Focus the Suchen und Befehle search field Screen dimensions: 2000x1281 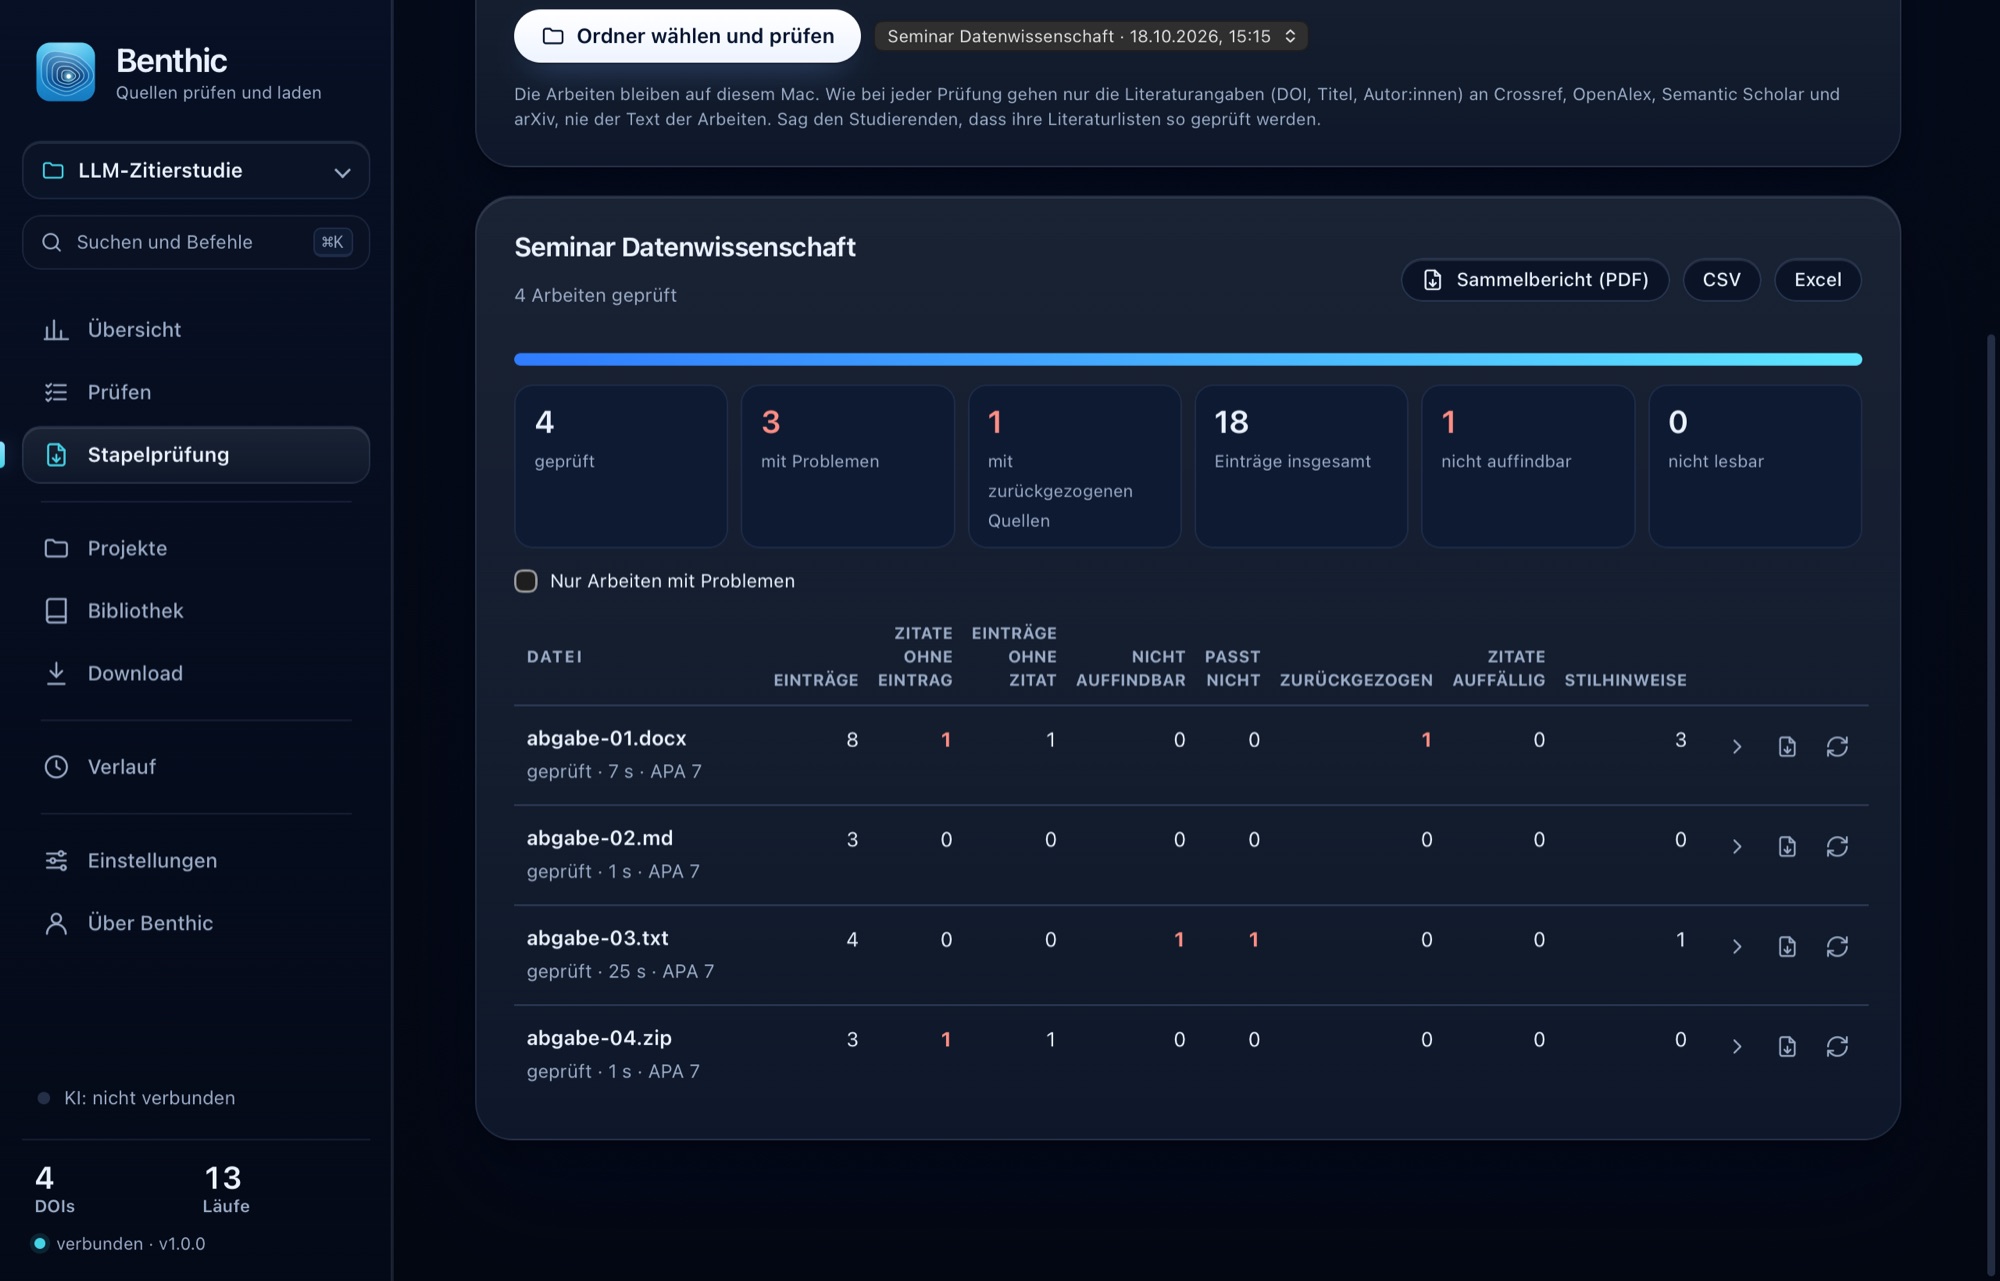196,242
